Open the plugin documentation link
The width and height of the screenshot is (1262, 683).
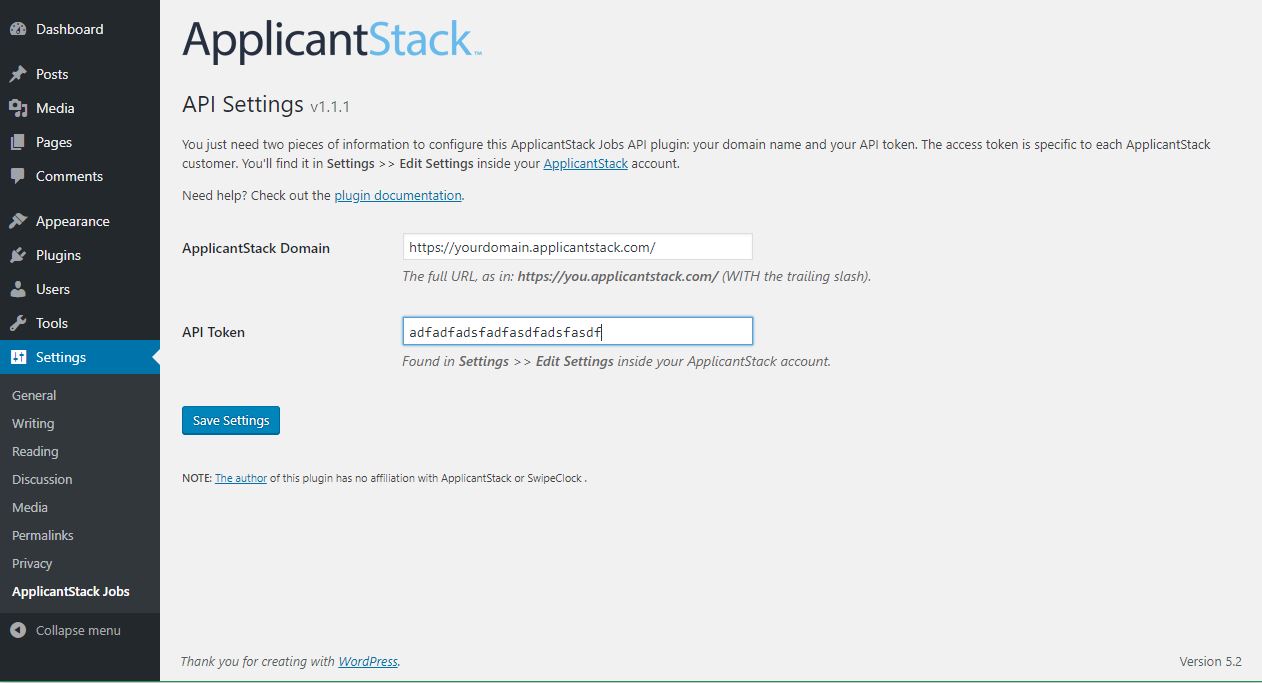point(398,195)
